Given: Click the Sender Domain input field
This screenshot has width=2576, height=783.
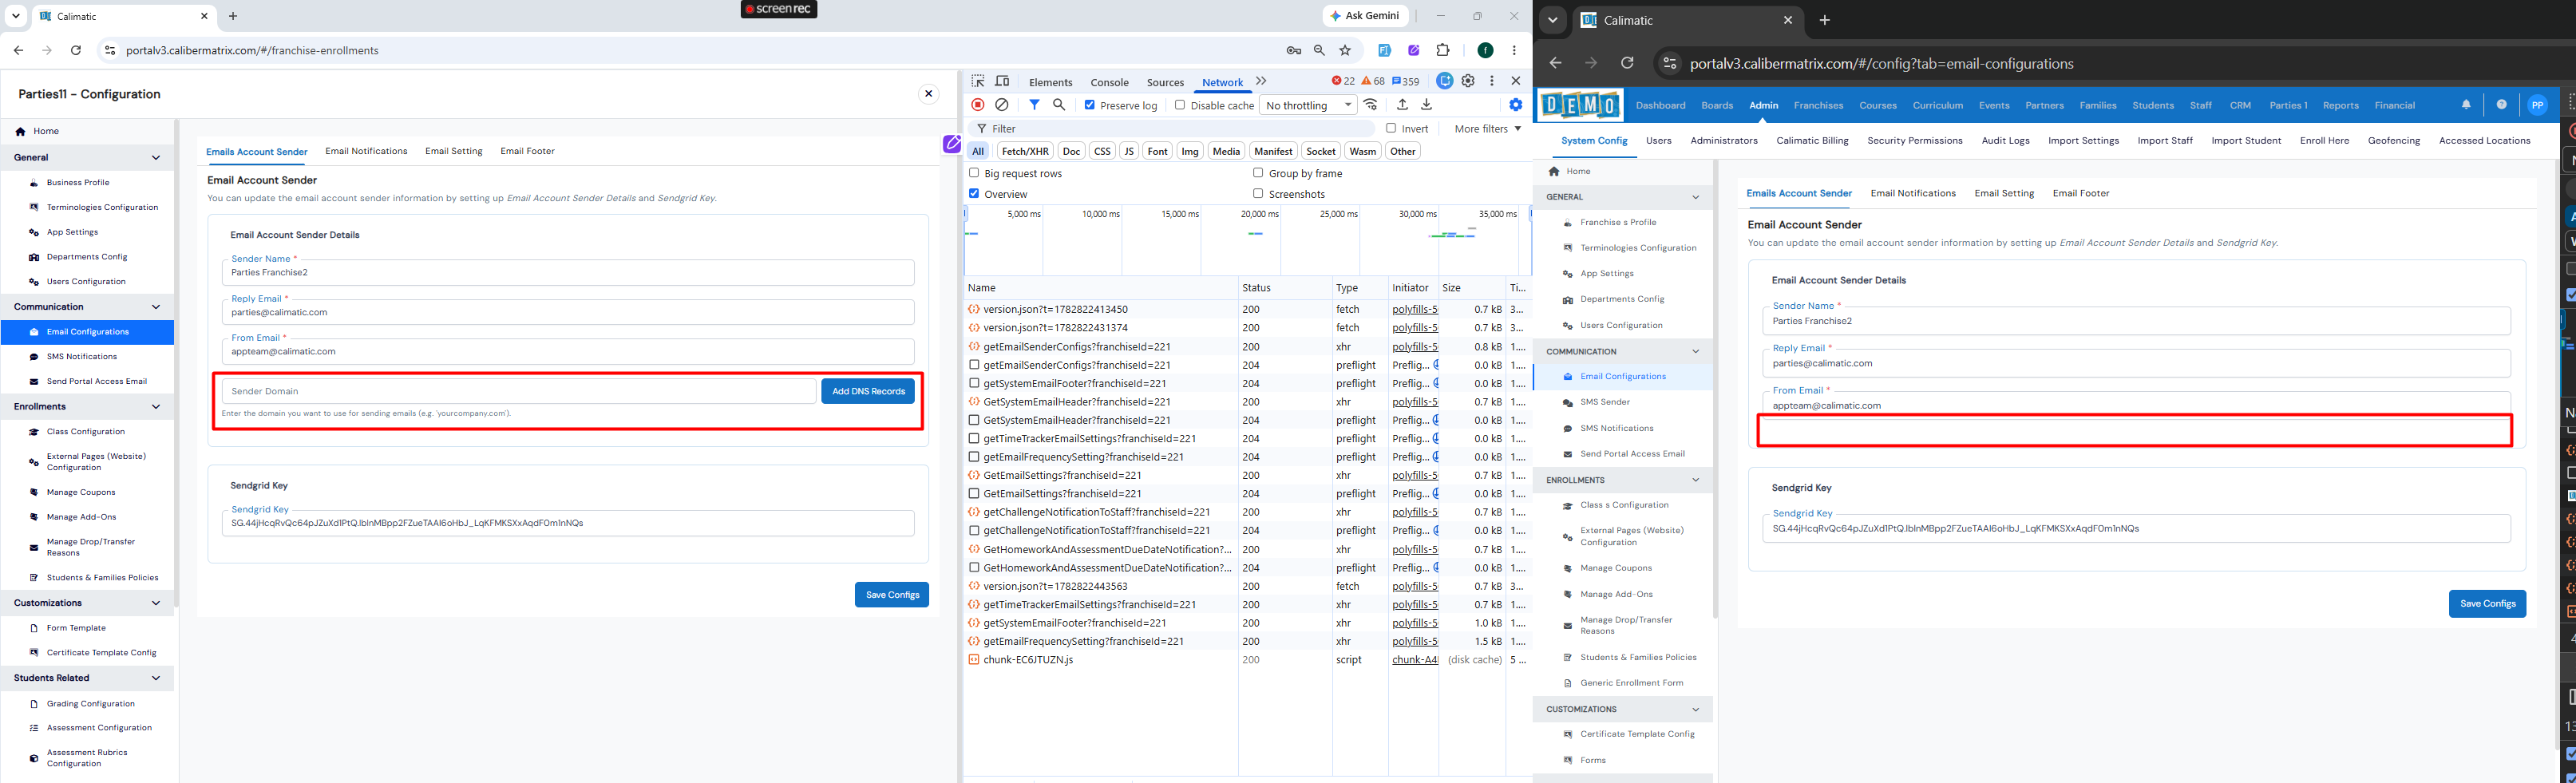Looking at the screenshot, I should (x=519, y=391).
